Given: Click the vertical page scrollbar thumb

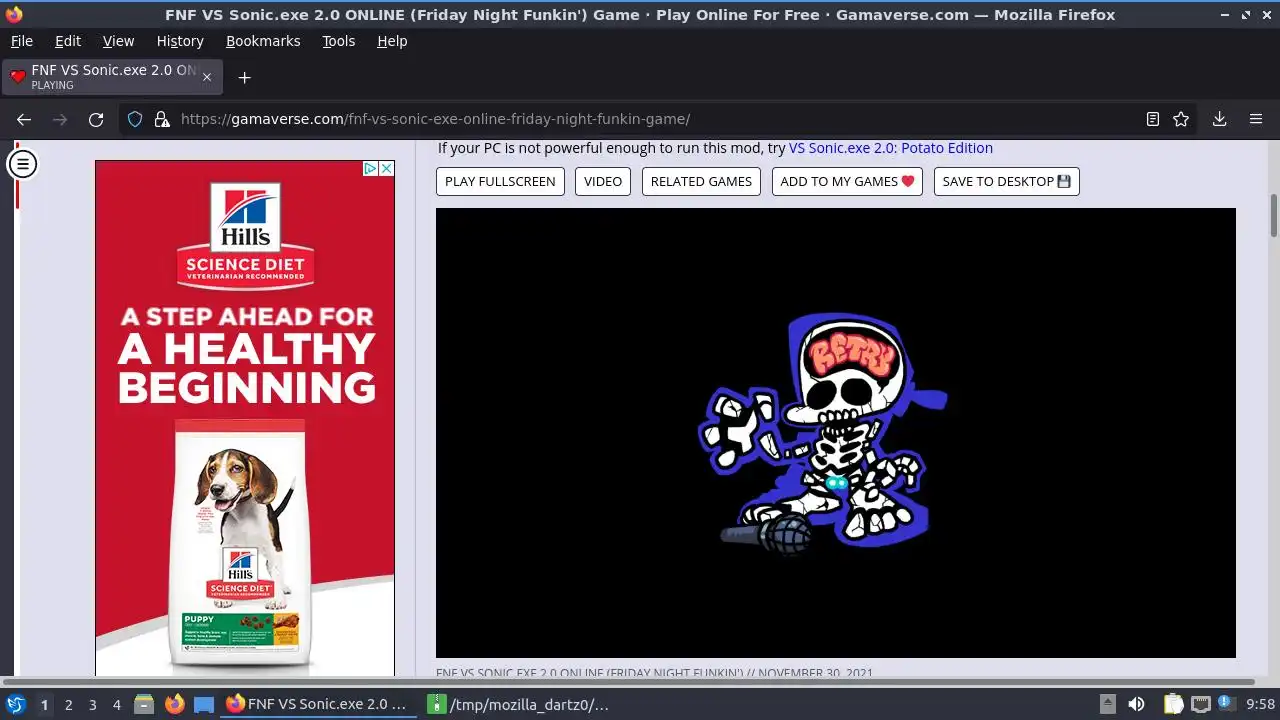Looking at the screenshot, I should [x=1274, y=216].
